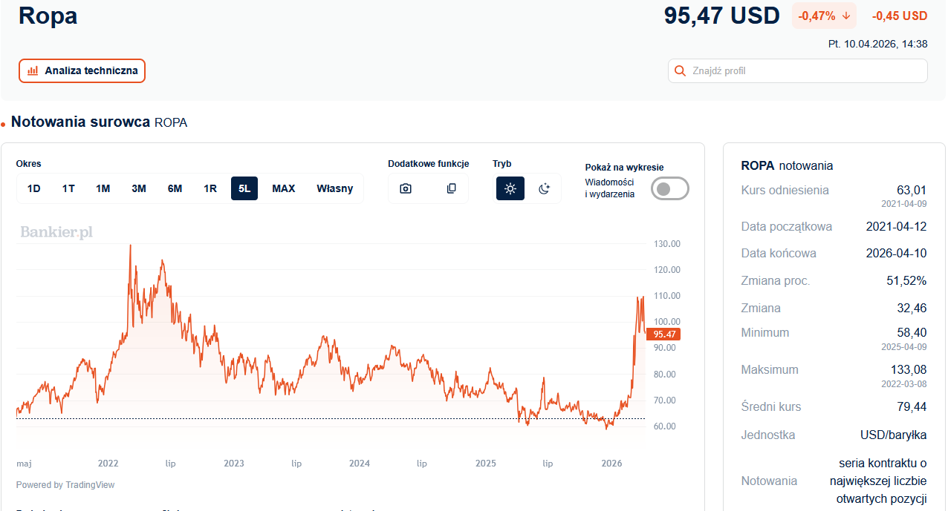The width and height of the screenshot is (948, 511).
Task: Focus the Znajdź profil search field
Action: coord(798,71)
